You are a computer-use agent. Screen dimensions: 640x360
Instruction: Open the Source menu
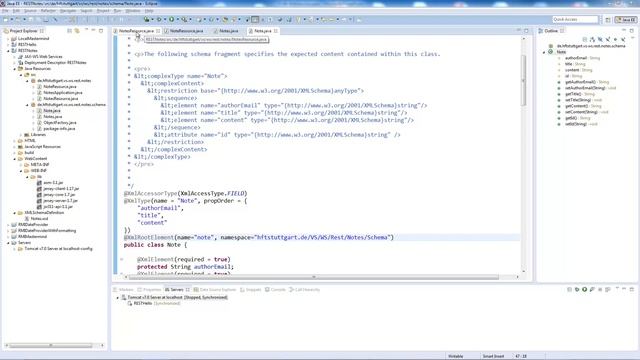pos(30,11)
